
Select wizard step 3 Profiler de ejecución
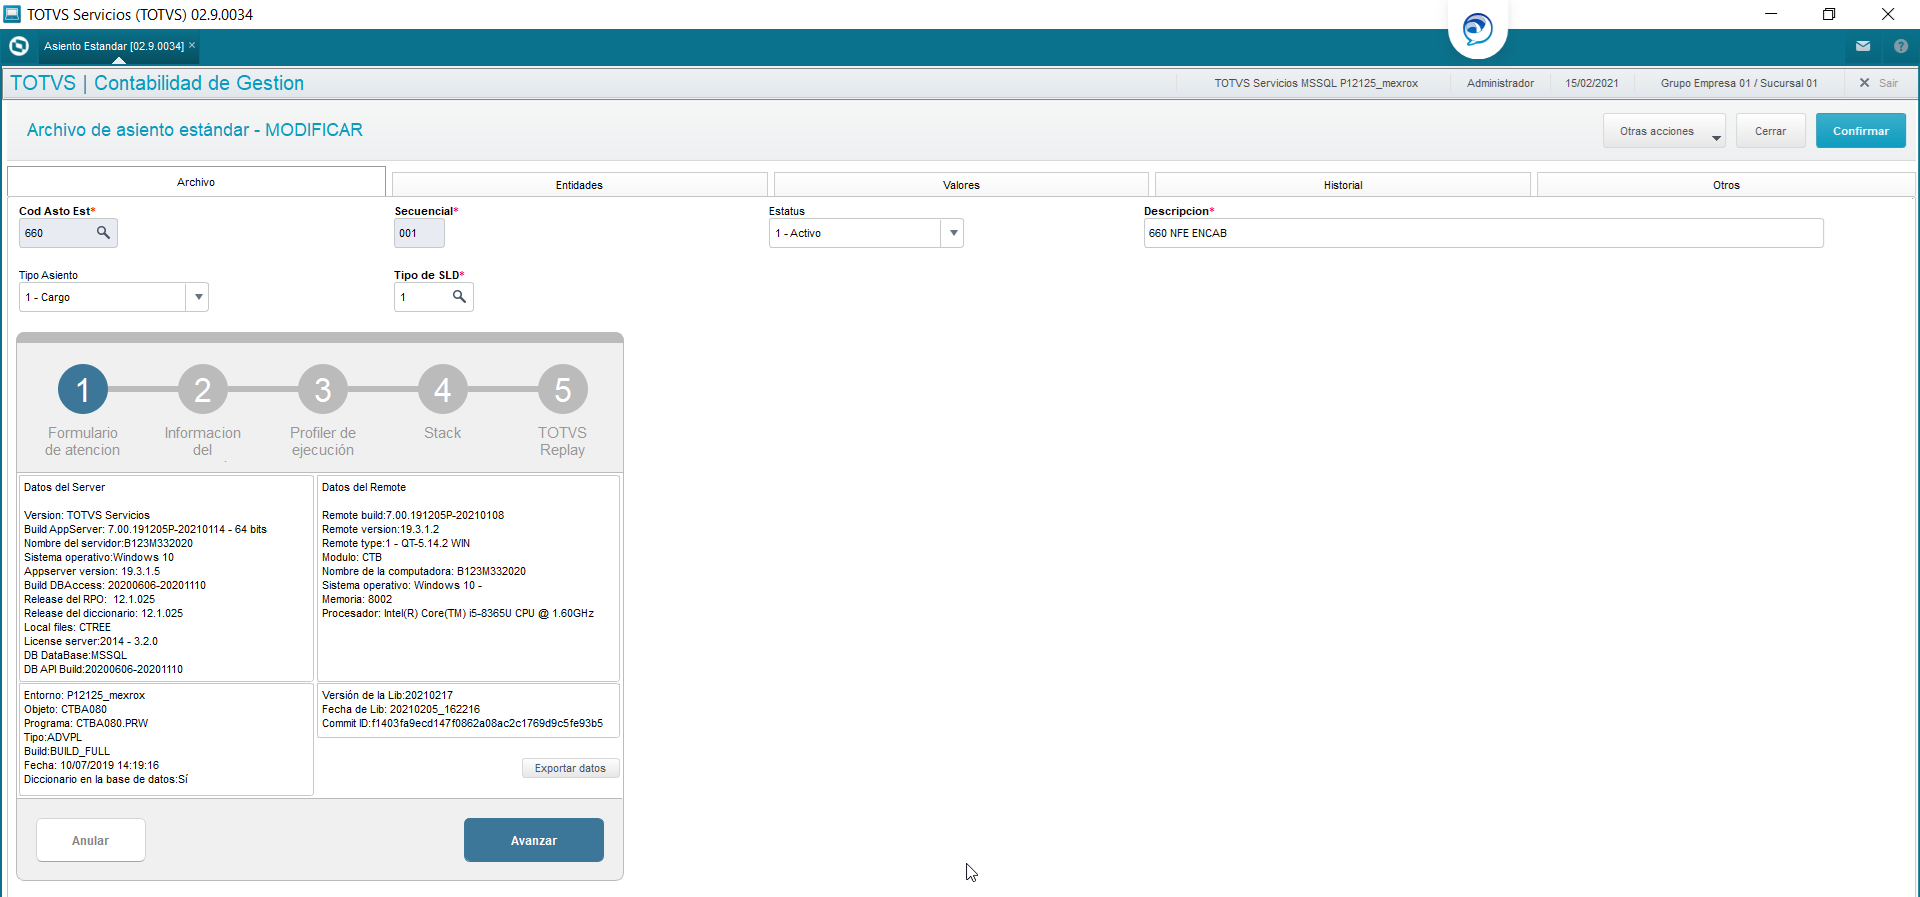[323, 389]
